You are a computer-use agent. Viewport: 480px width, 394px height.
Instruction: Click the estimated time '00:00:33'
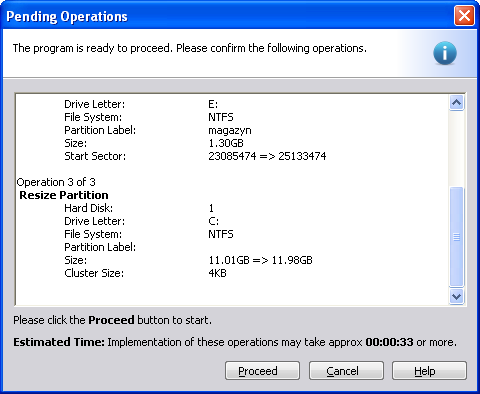click(x=389, y=342)
